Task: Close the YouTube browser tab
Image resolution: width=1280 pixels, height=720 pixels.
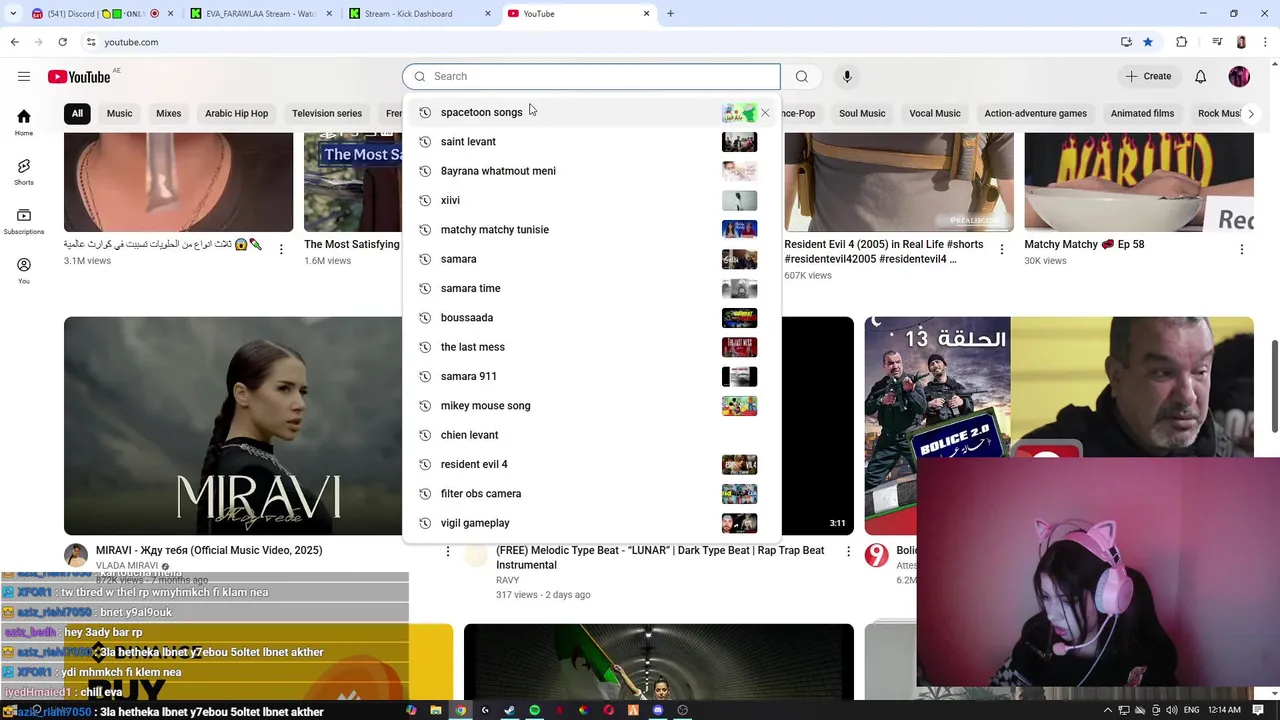Action: pos(646,14)
